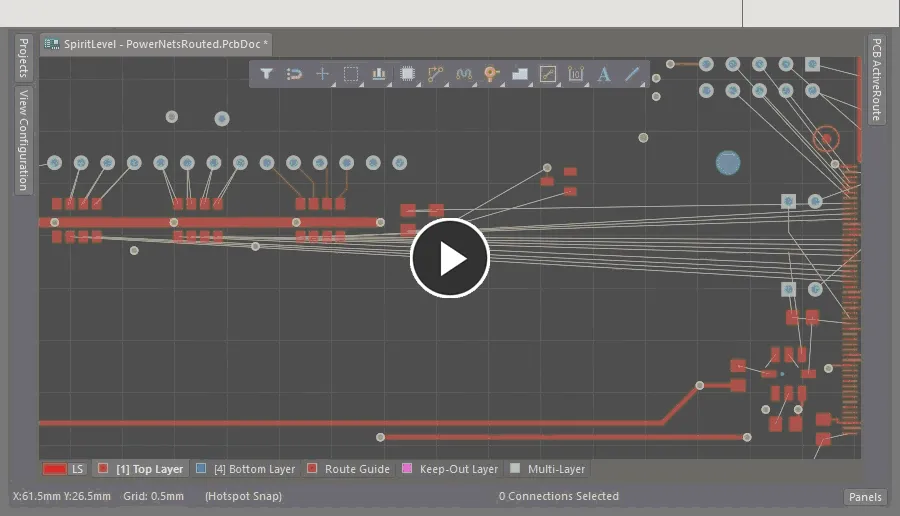Open the Panels button
900x516 pixels.
click(865, 497)
